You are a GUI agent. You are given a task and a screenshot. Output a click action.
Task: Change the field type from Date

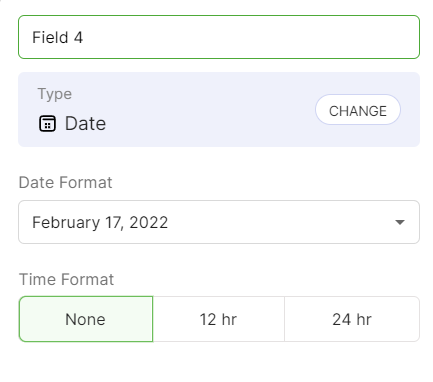(358, 110)
